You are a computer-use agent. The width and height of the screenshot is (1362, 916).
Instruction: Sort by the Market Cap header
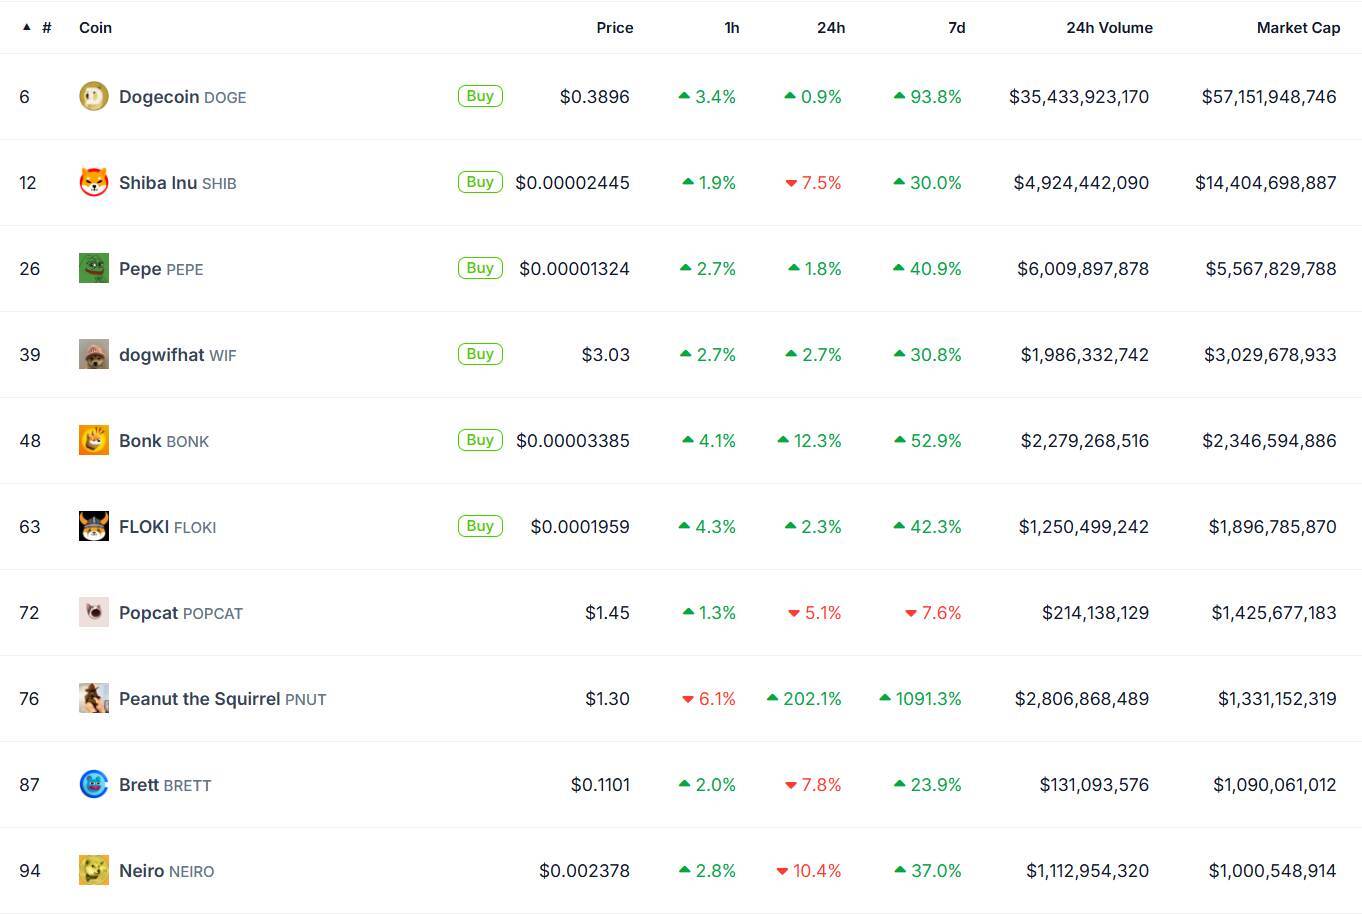(1298, 28)
